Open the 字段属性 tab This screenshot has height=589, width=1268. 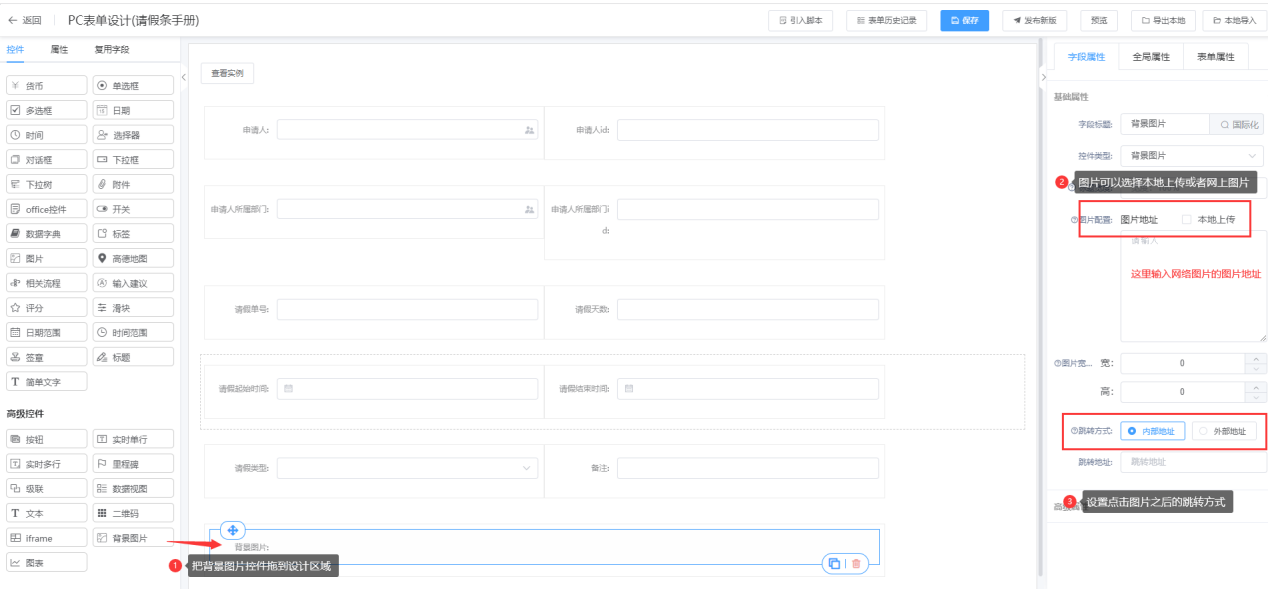click(1087, 57)
